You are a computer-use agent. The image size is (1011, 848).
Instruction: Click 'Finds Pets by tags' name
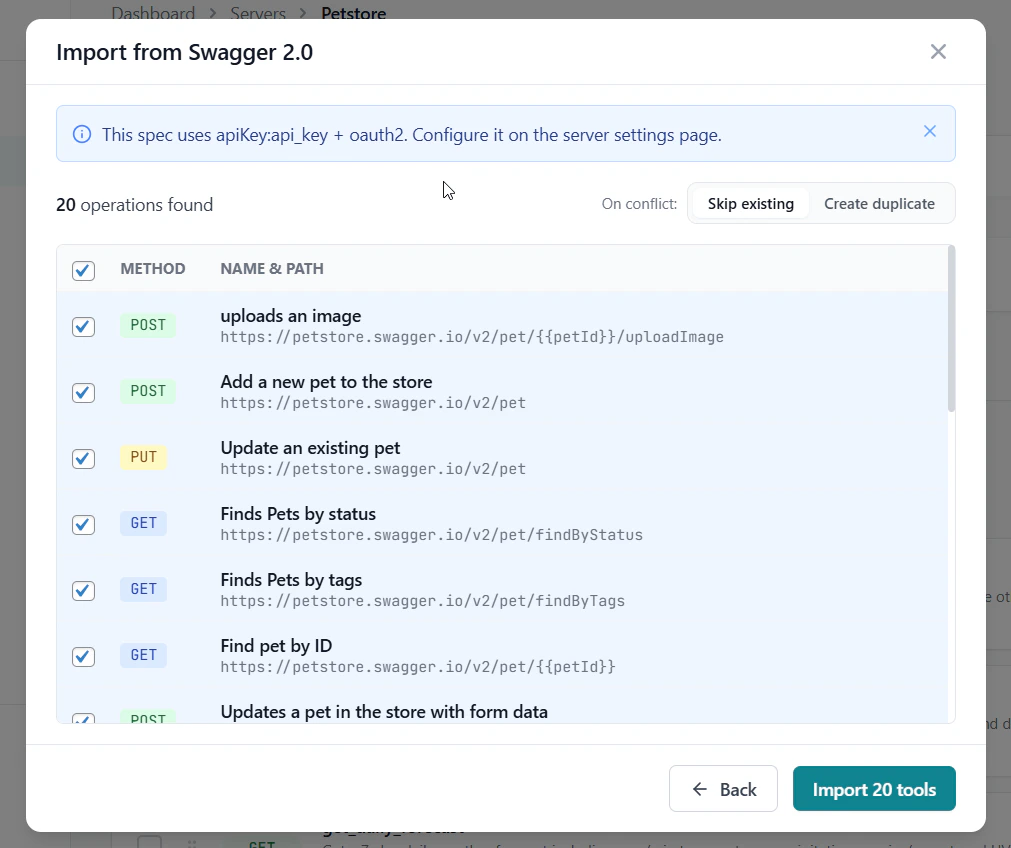tap(291, 580)
